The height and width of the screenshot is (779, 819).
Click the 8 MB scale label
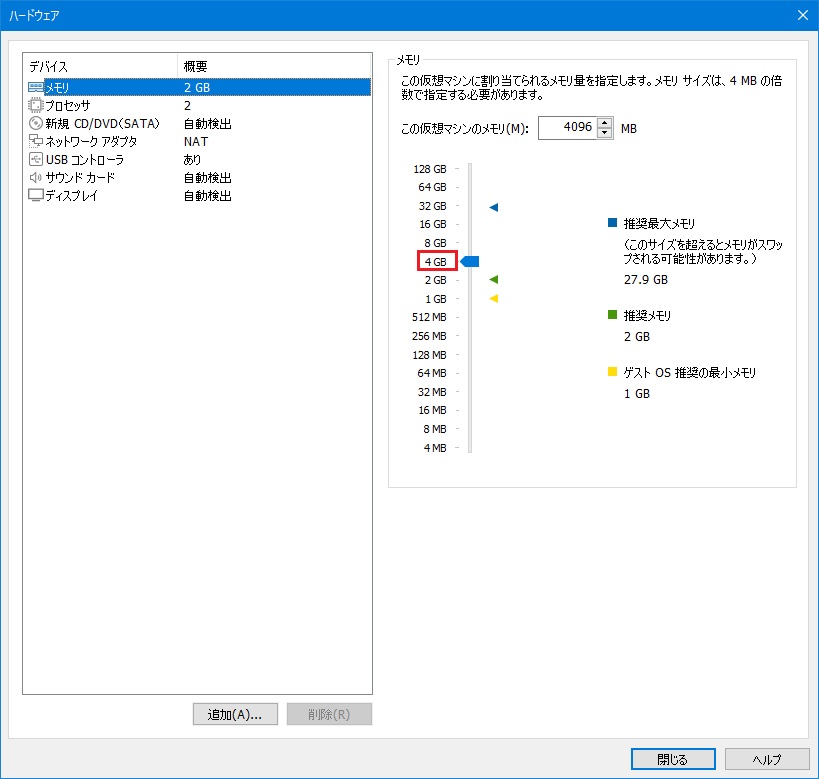[435, 429]
